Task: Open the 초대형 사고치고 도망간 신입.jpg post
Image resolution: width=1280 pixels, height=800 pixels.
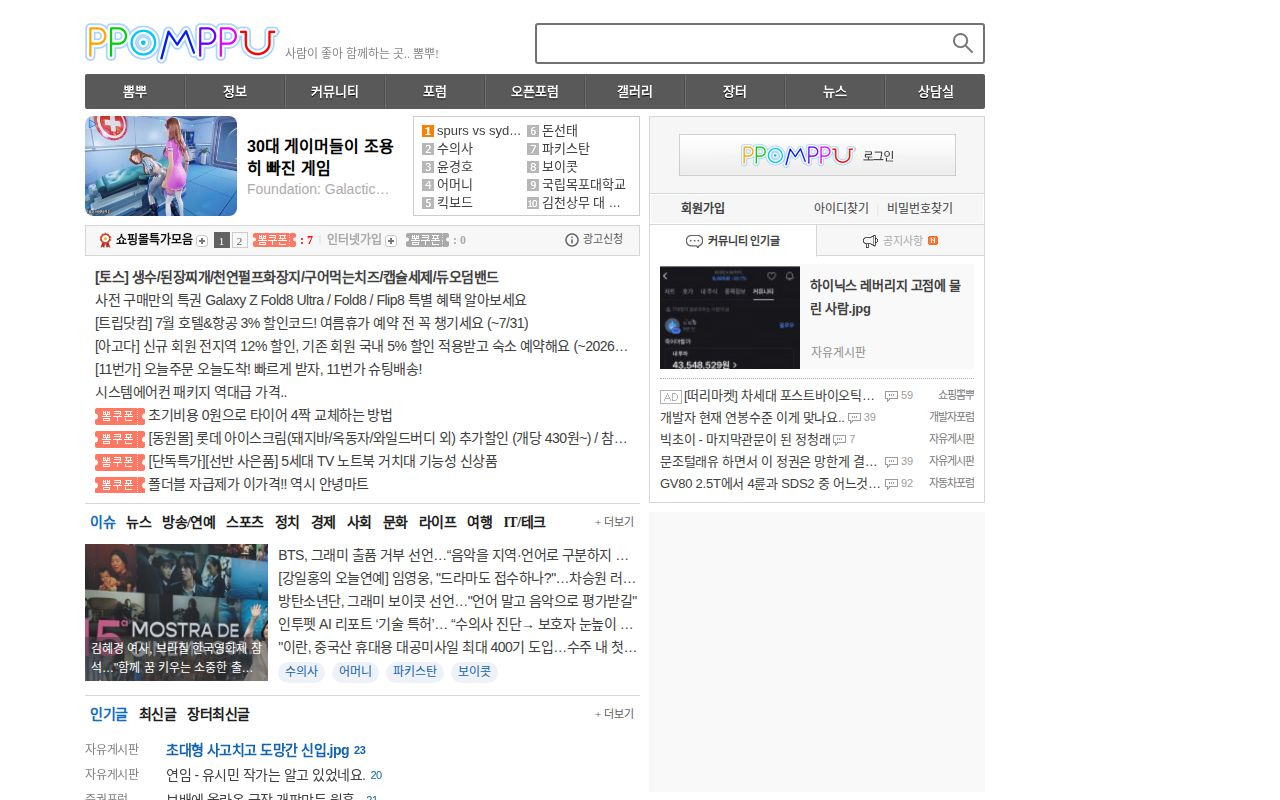Action: 258,750
